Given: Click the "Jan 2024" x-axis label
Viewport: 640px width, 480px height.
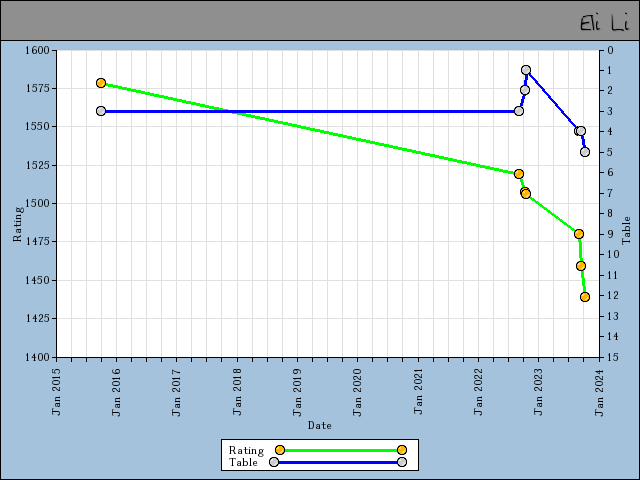Looking at the screenshot, I should tap(599, 392).
